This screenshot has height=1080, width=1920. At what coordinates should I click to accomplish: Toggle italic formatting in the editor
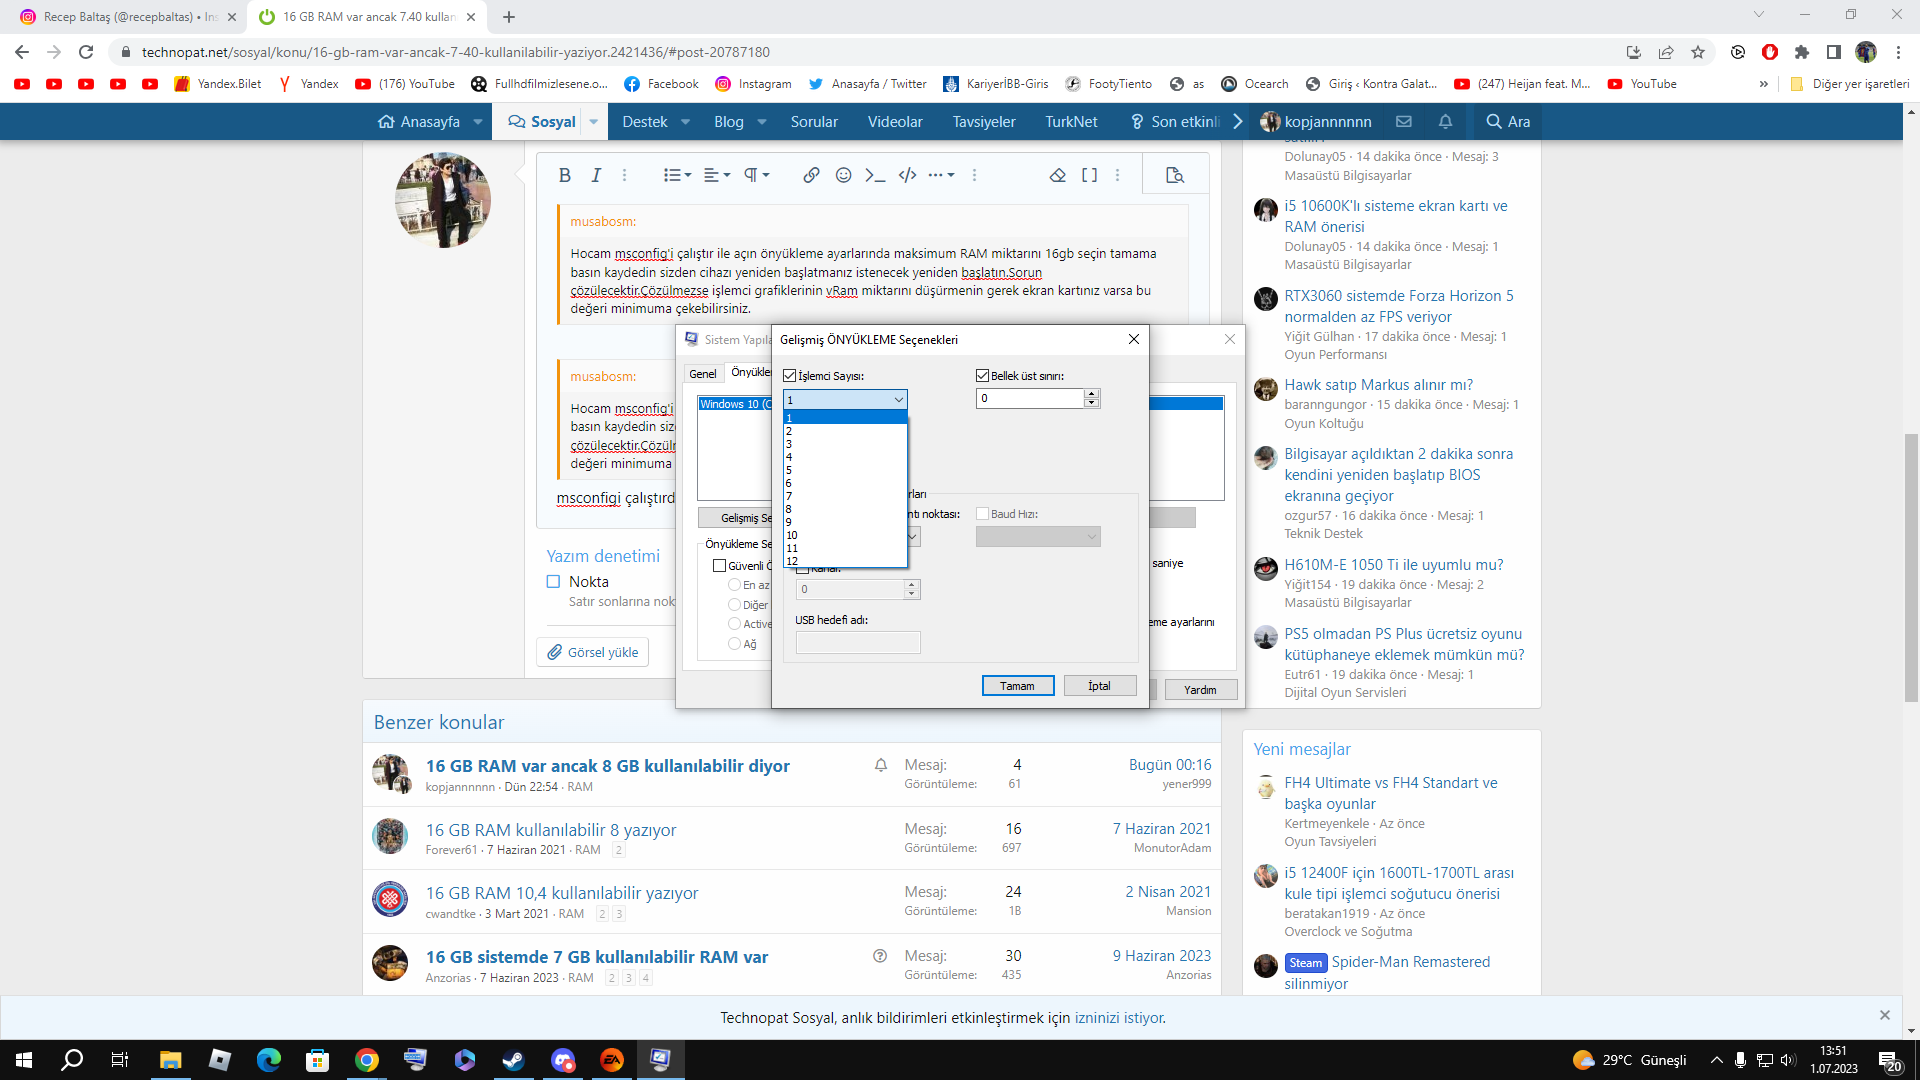(x=596, y=175)
